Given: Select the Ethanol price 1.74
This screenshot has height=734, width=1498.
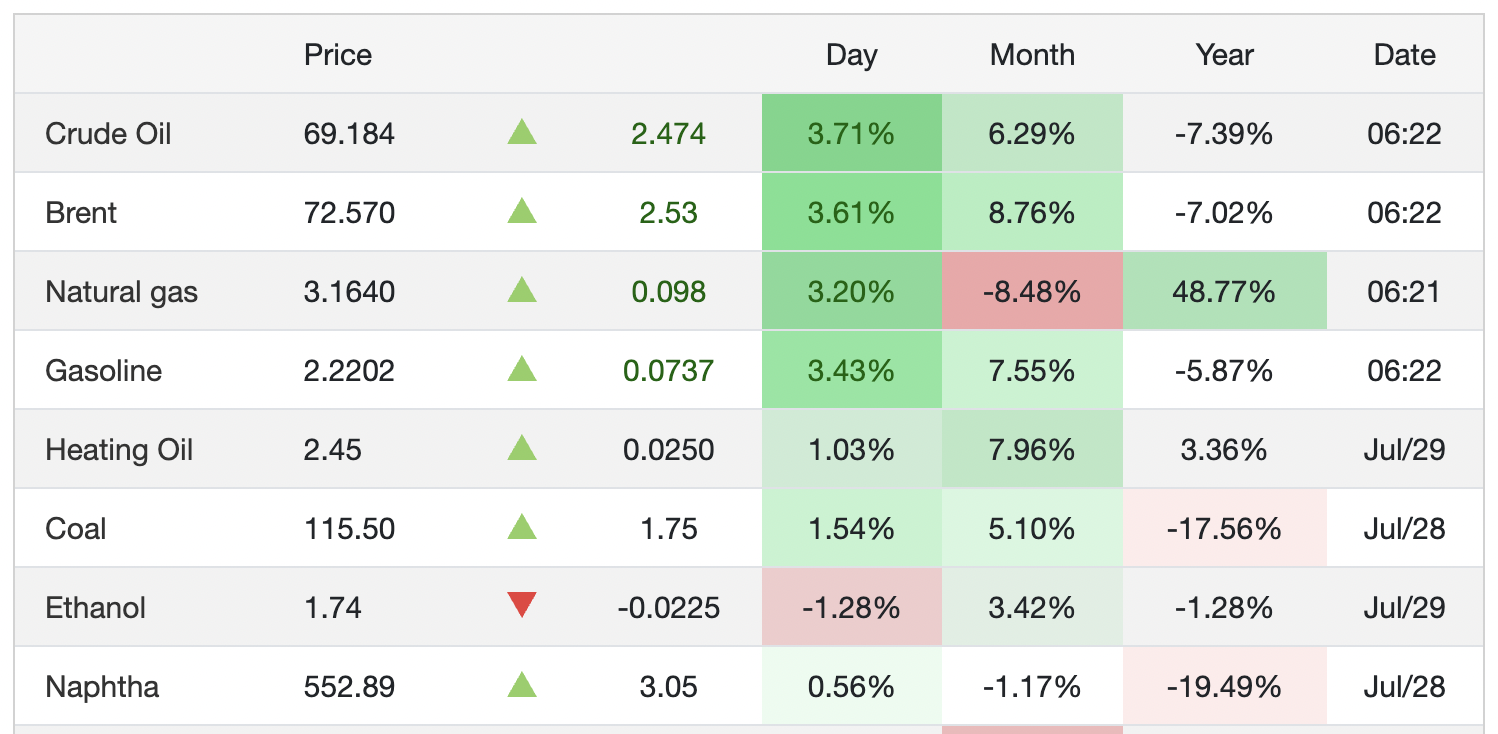Looking at the screenshot, I should point(332,608).
